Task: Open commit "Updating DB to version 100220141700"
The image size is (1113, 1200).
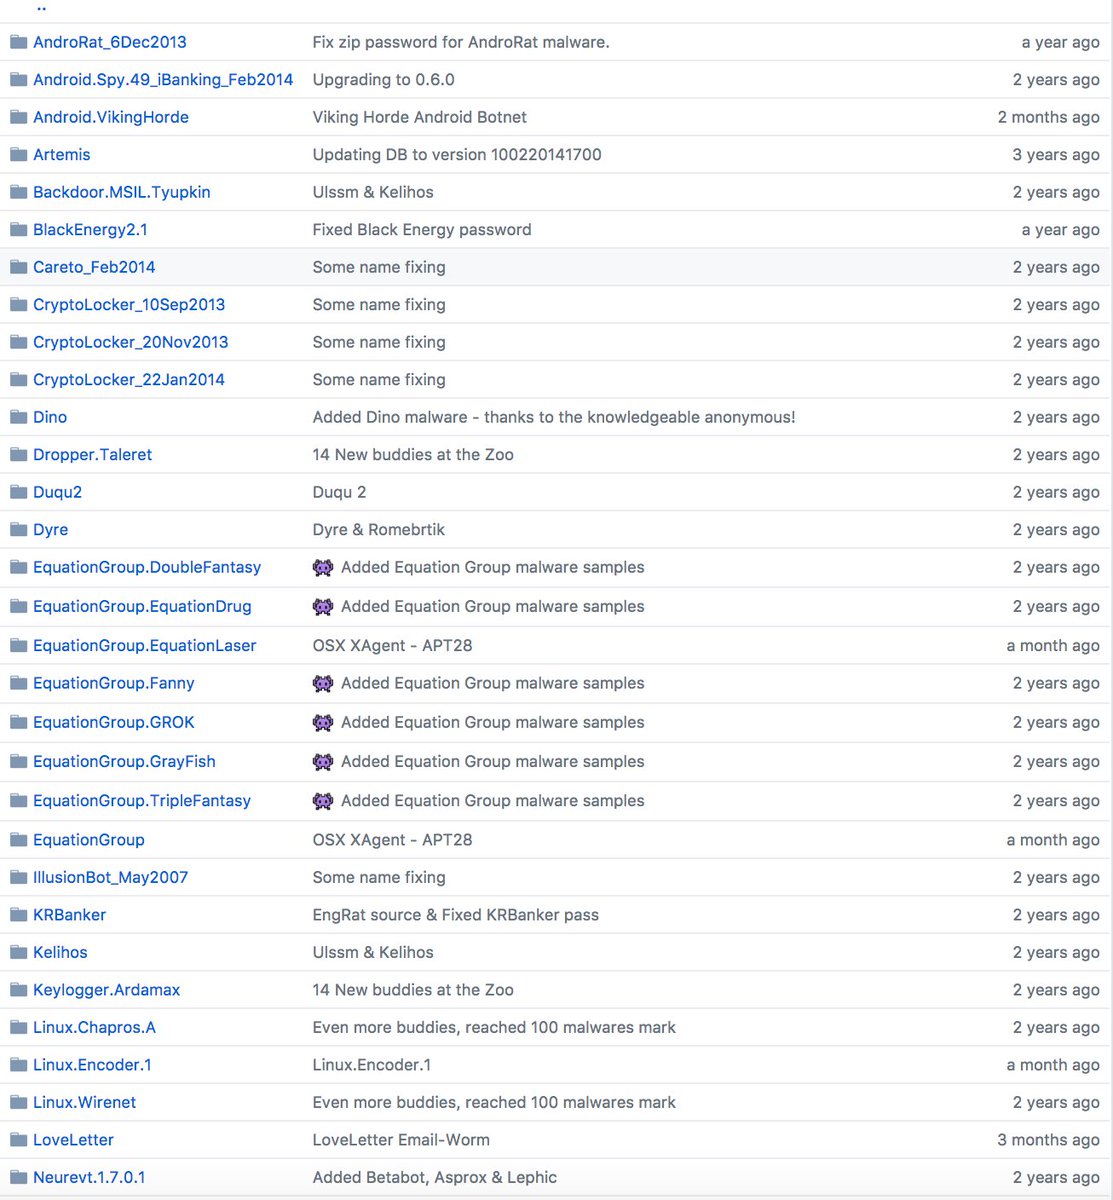Action: [457, 154]
